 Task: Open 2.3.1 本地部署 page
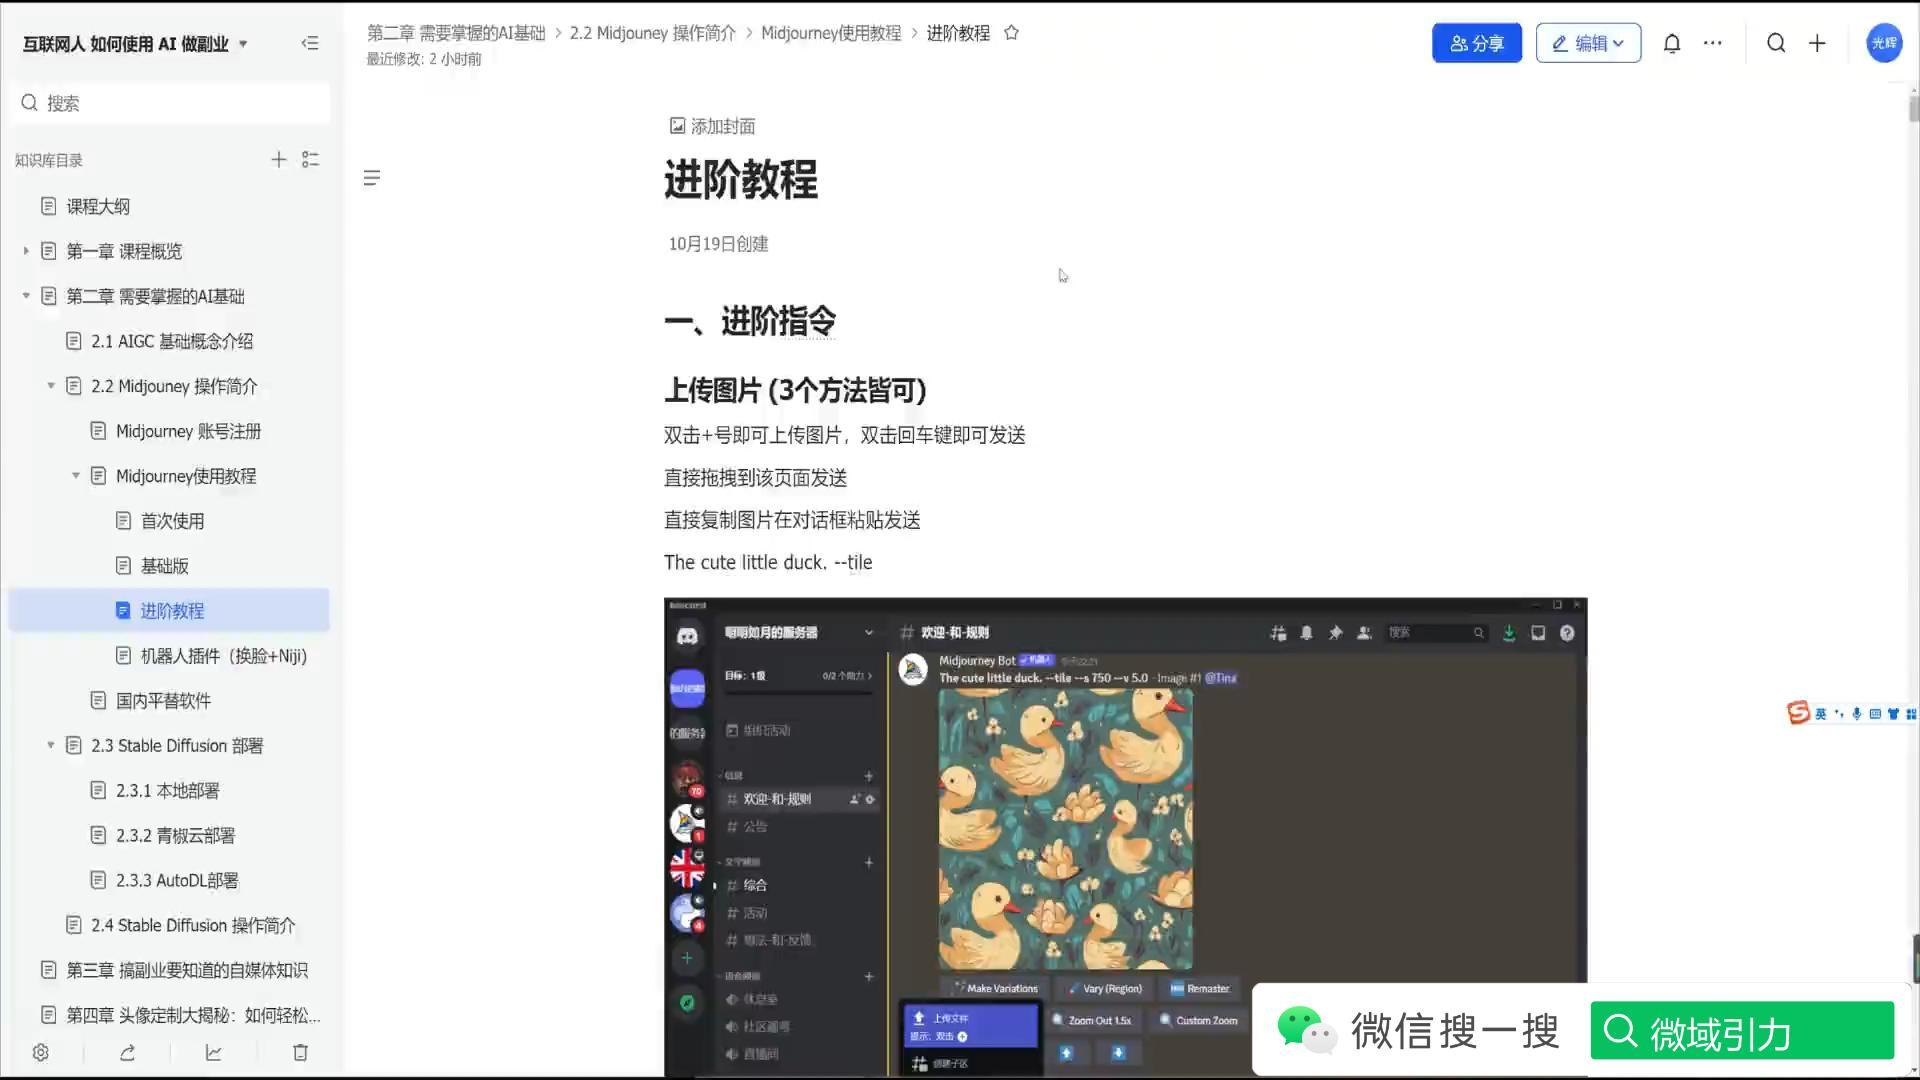point(170,791)
